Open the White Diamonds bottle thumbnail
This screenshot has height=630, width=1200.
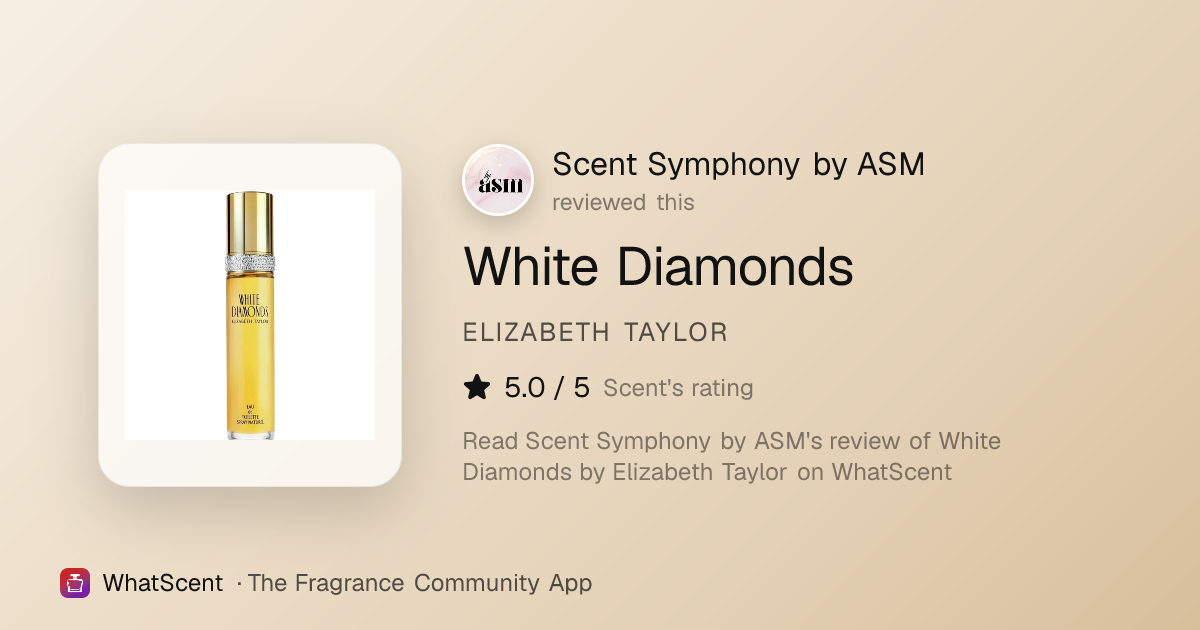(x=250, y=315)
